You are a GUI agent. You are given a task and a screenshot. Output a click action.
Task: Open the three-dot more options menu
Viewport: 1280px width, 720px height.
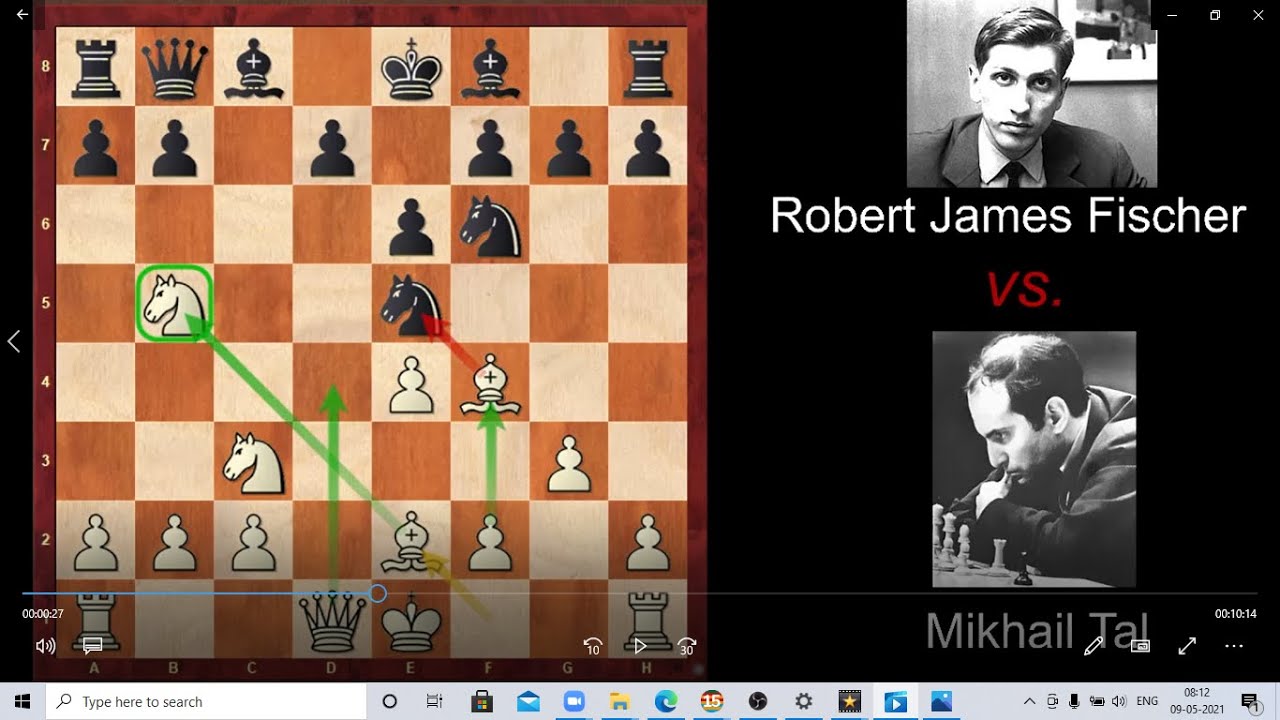(1234, 646)
